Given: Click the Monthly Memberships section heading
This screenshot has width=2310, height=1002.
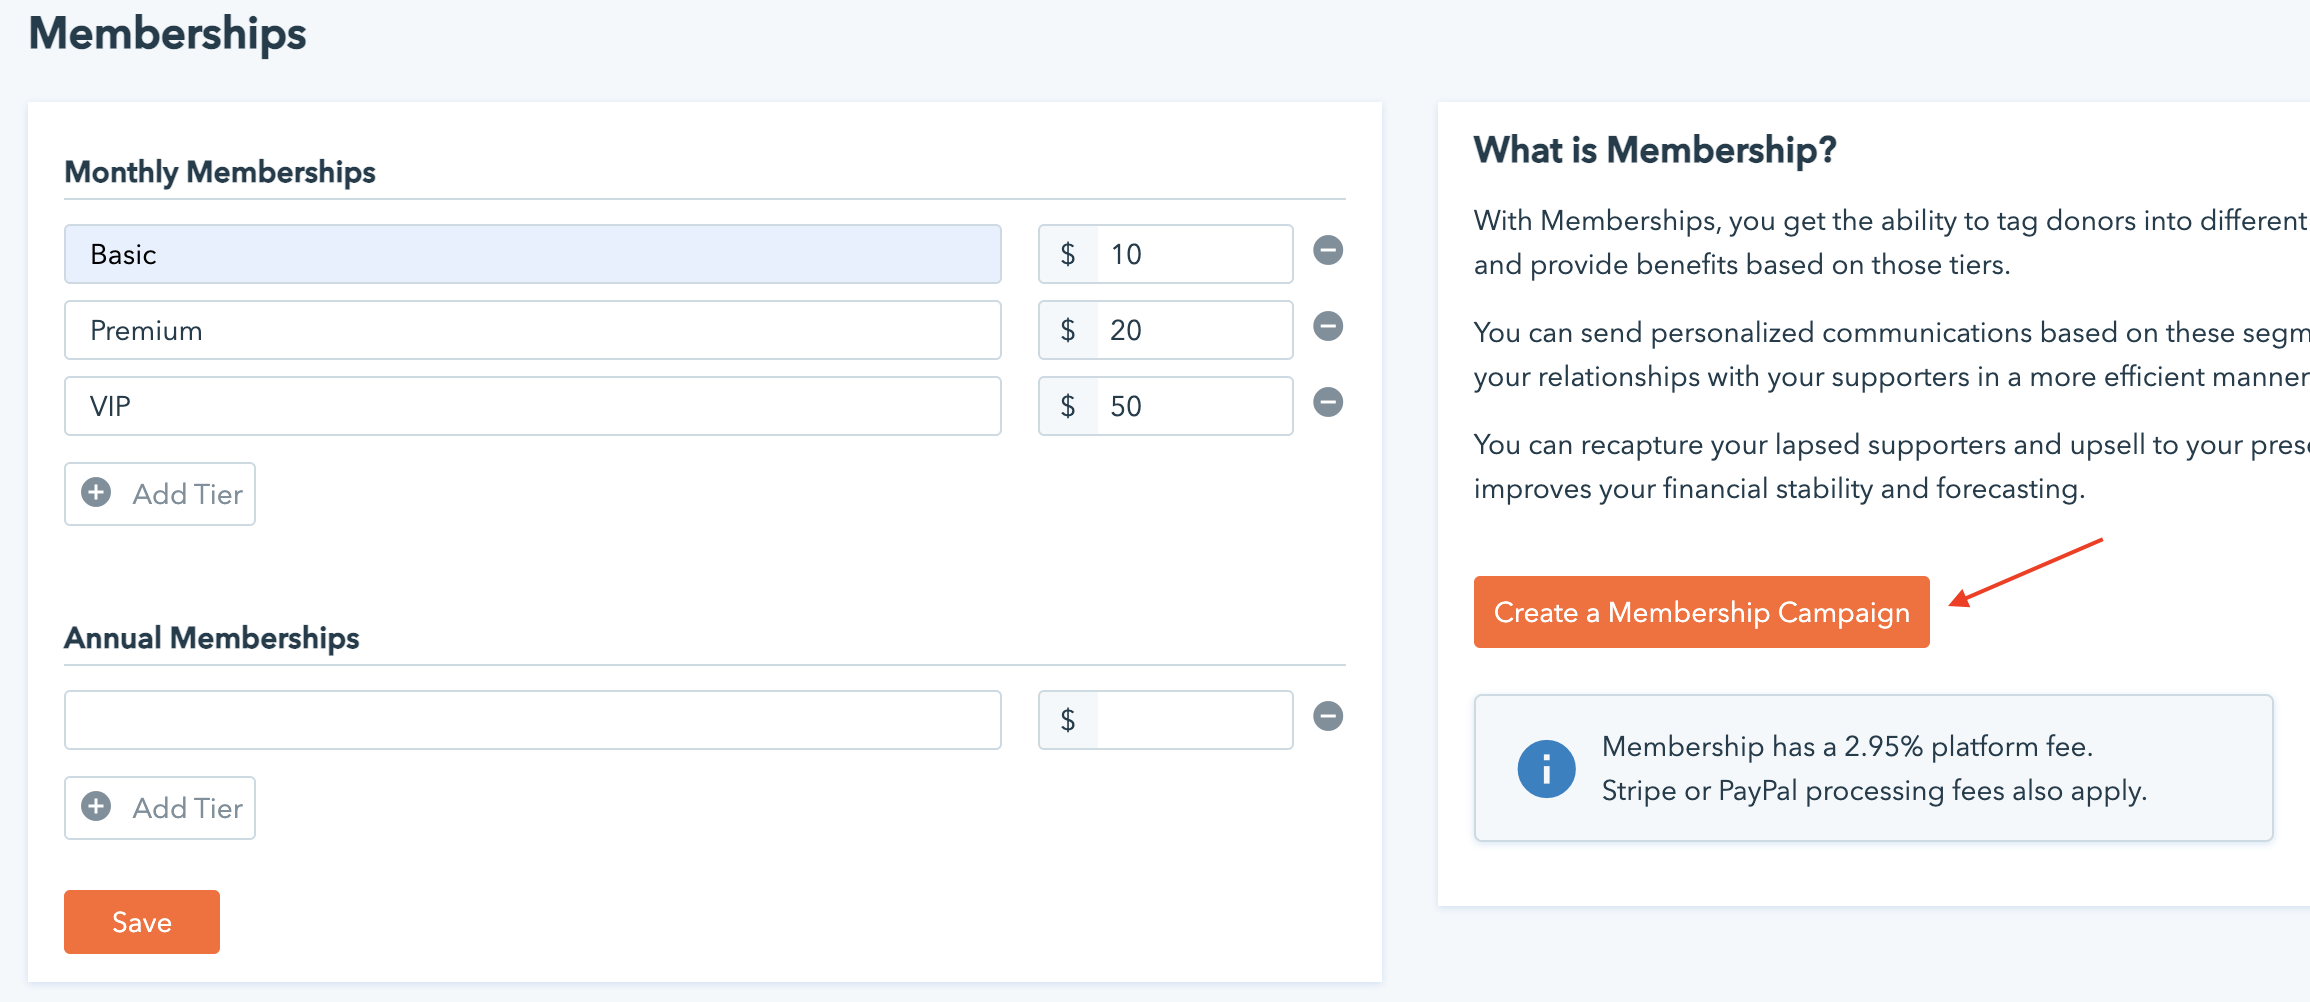Looking at the screenshot, I should [x=220, y=172].
